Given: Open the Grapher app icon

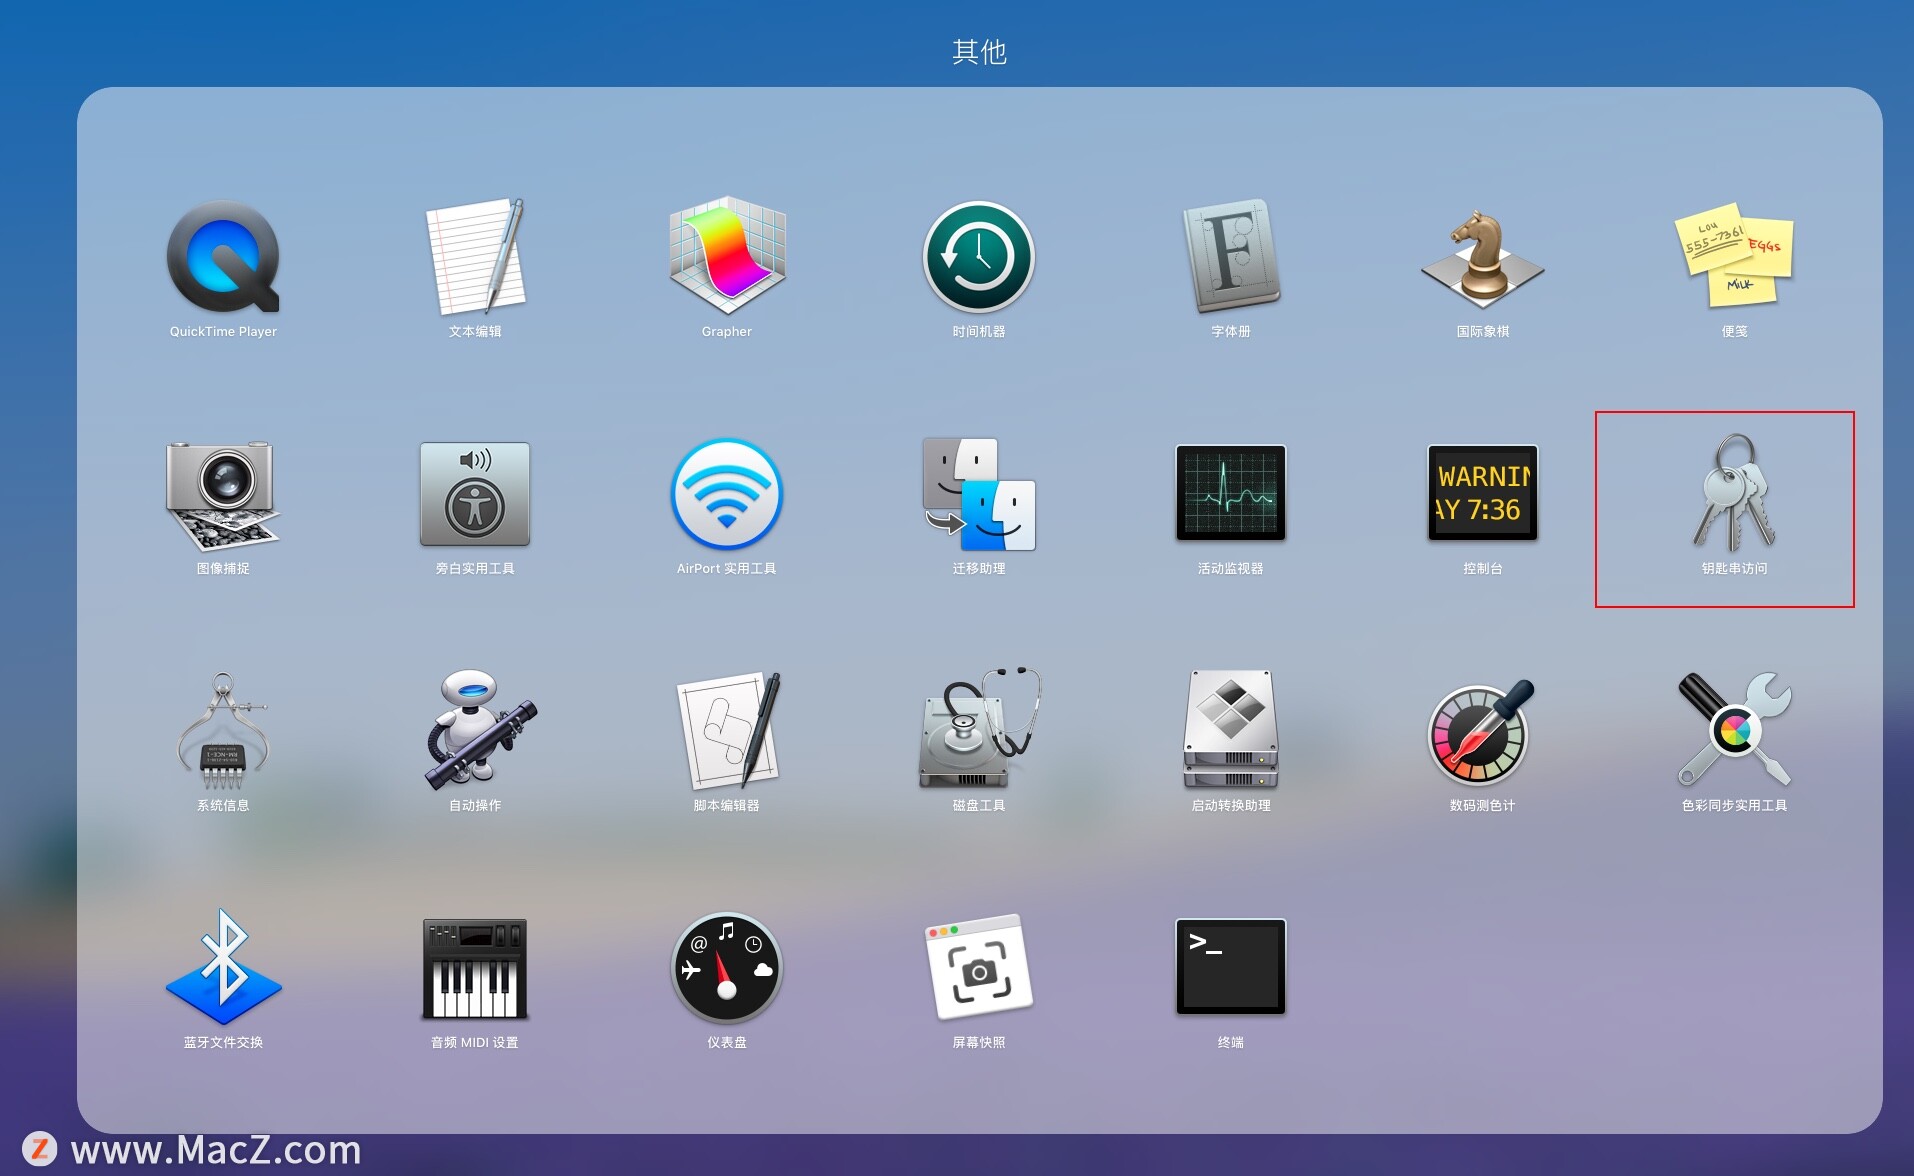Looking at the screenshot, I should (727, 256).
